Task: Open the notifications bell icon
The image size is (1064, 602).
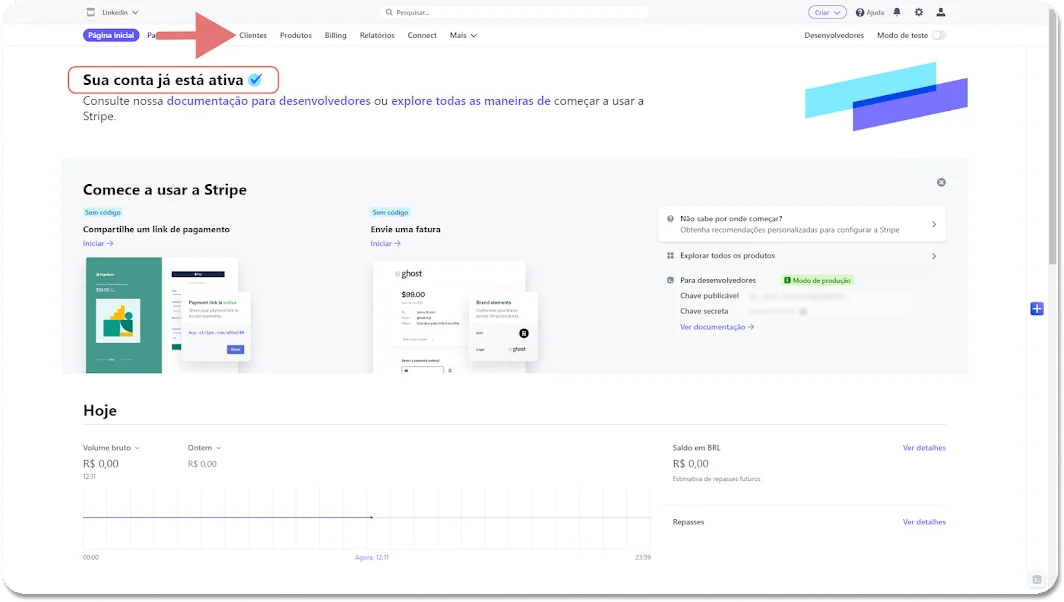Action: [x=897, y=12]
